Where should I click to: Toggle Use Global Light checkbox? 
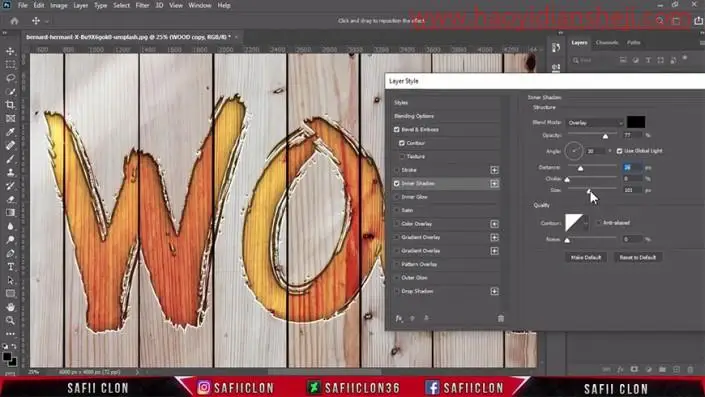tap(620, 151)
